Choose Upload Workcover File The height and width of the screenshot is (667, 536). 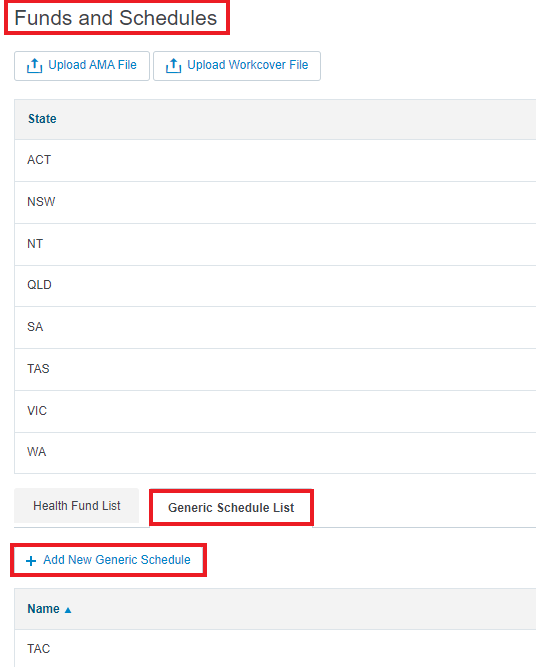coord(237,66)
